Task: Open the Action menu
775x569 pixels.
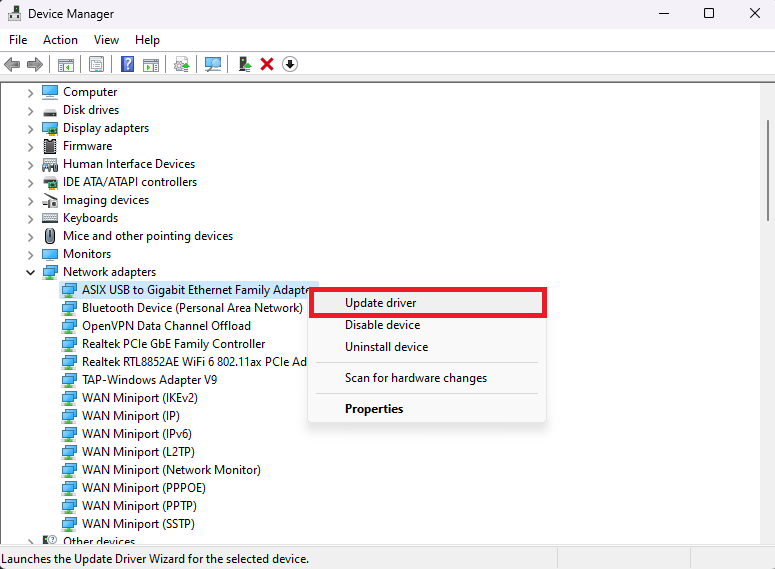Action: pyautogui.click(x=60, y=40)
